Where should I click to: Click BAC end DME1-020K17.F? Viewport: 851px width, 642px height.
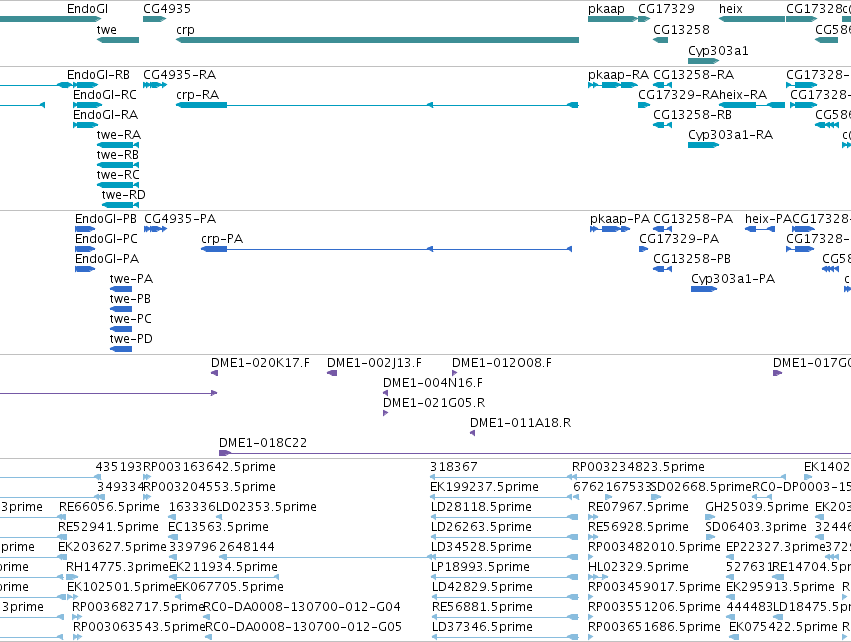click(214, 373)
